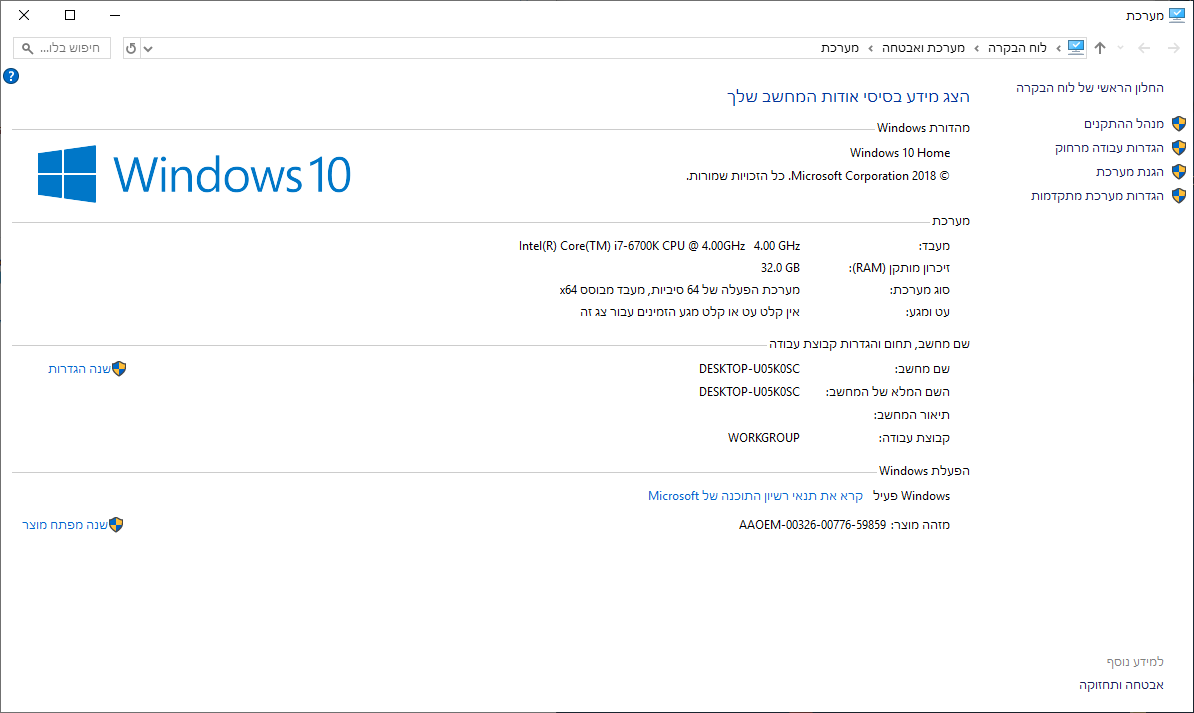Click the WORKGROUP value
The width and height of the screenshot is (1194, 713).
[764, 438]
